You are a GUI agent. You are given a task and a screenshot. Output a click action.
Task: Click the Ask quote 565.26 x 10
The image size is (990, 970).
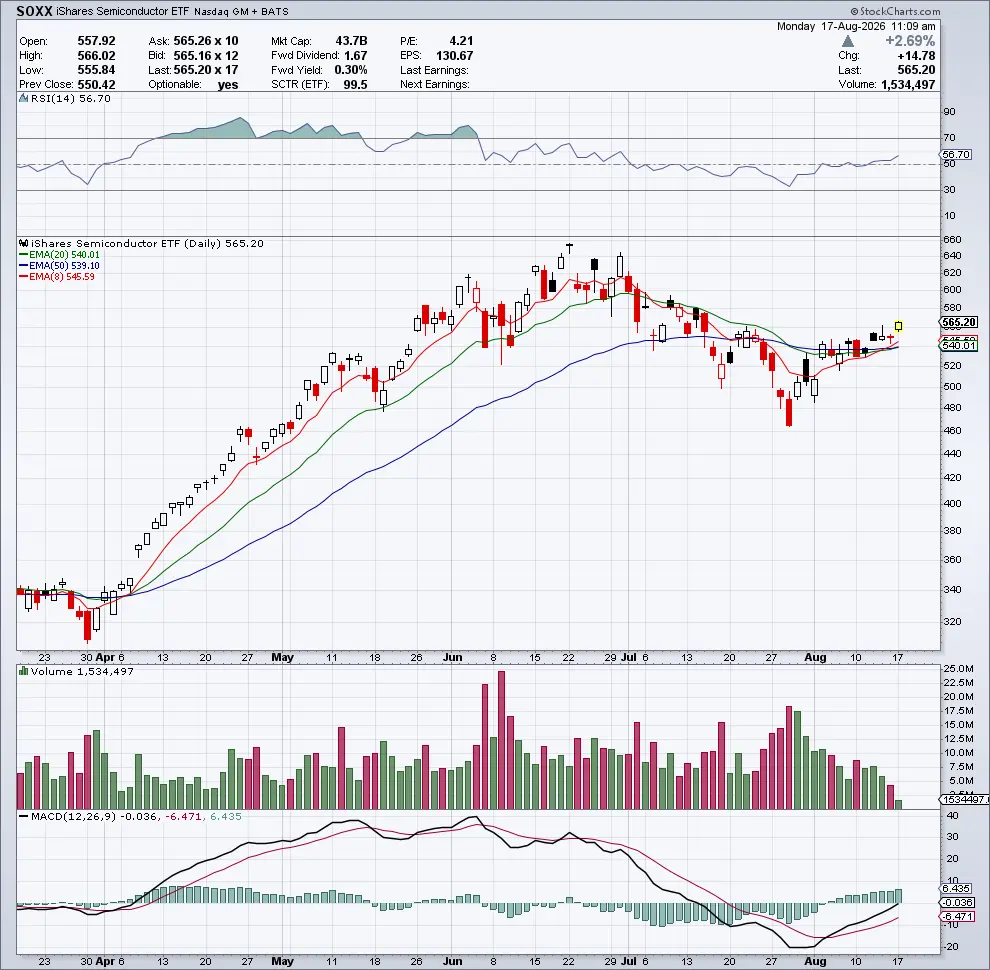click(206, 40)
